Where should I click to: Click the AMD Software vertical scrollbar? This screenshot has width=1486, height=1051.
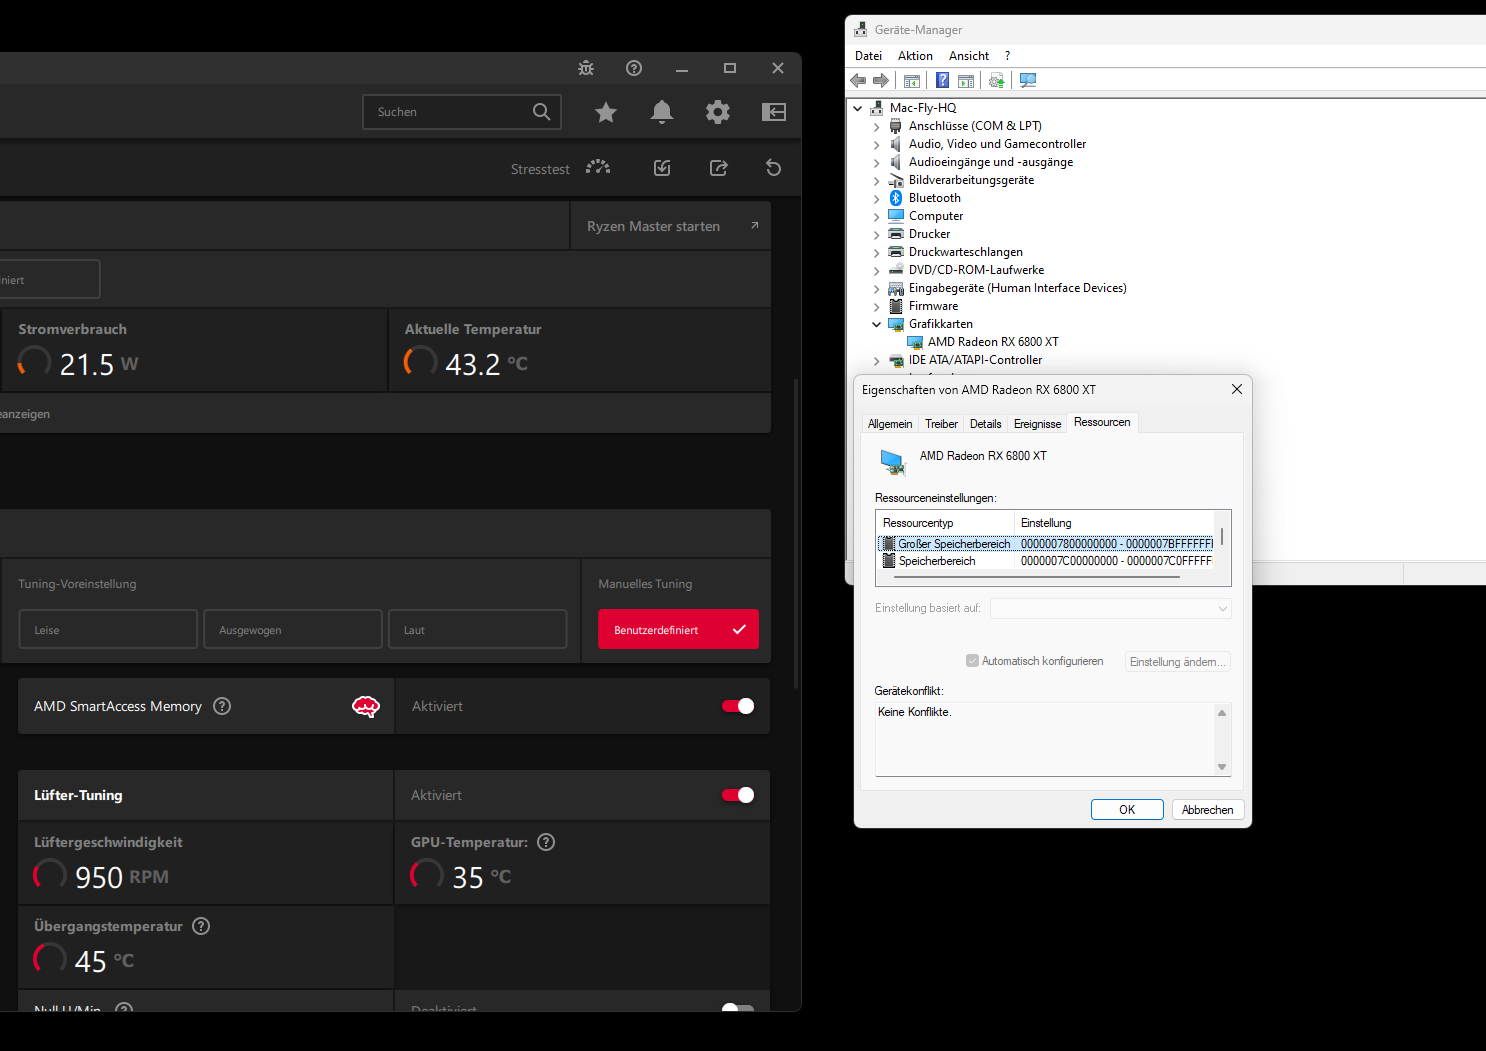[x=796, y=533]
